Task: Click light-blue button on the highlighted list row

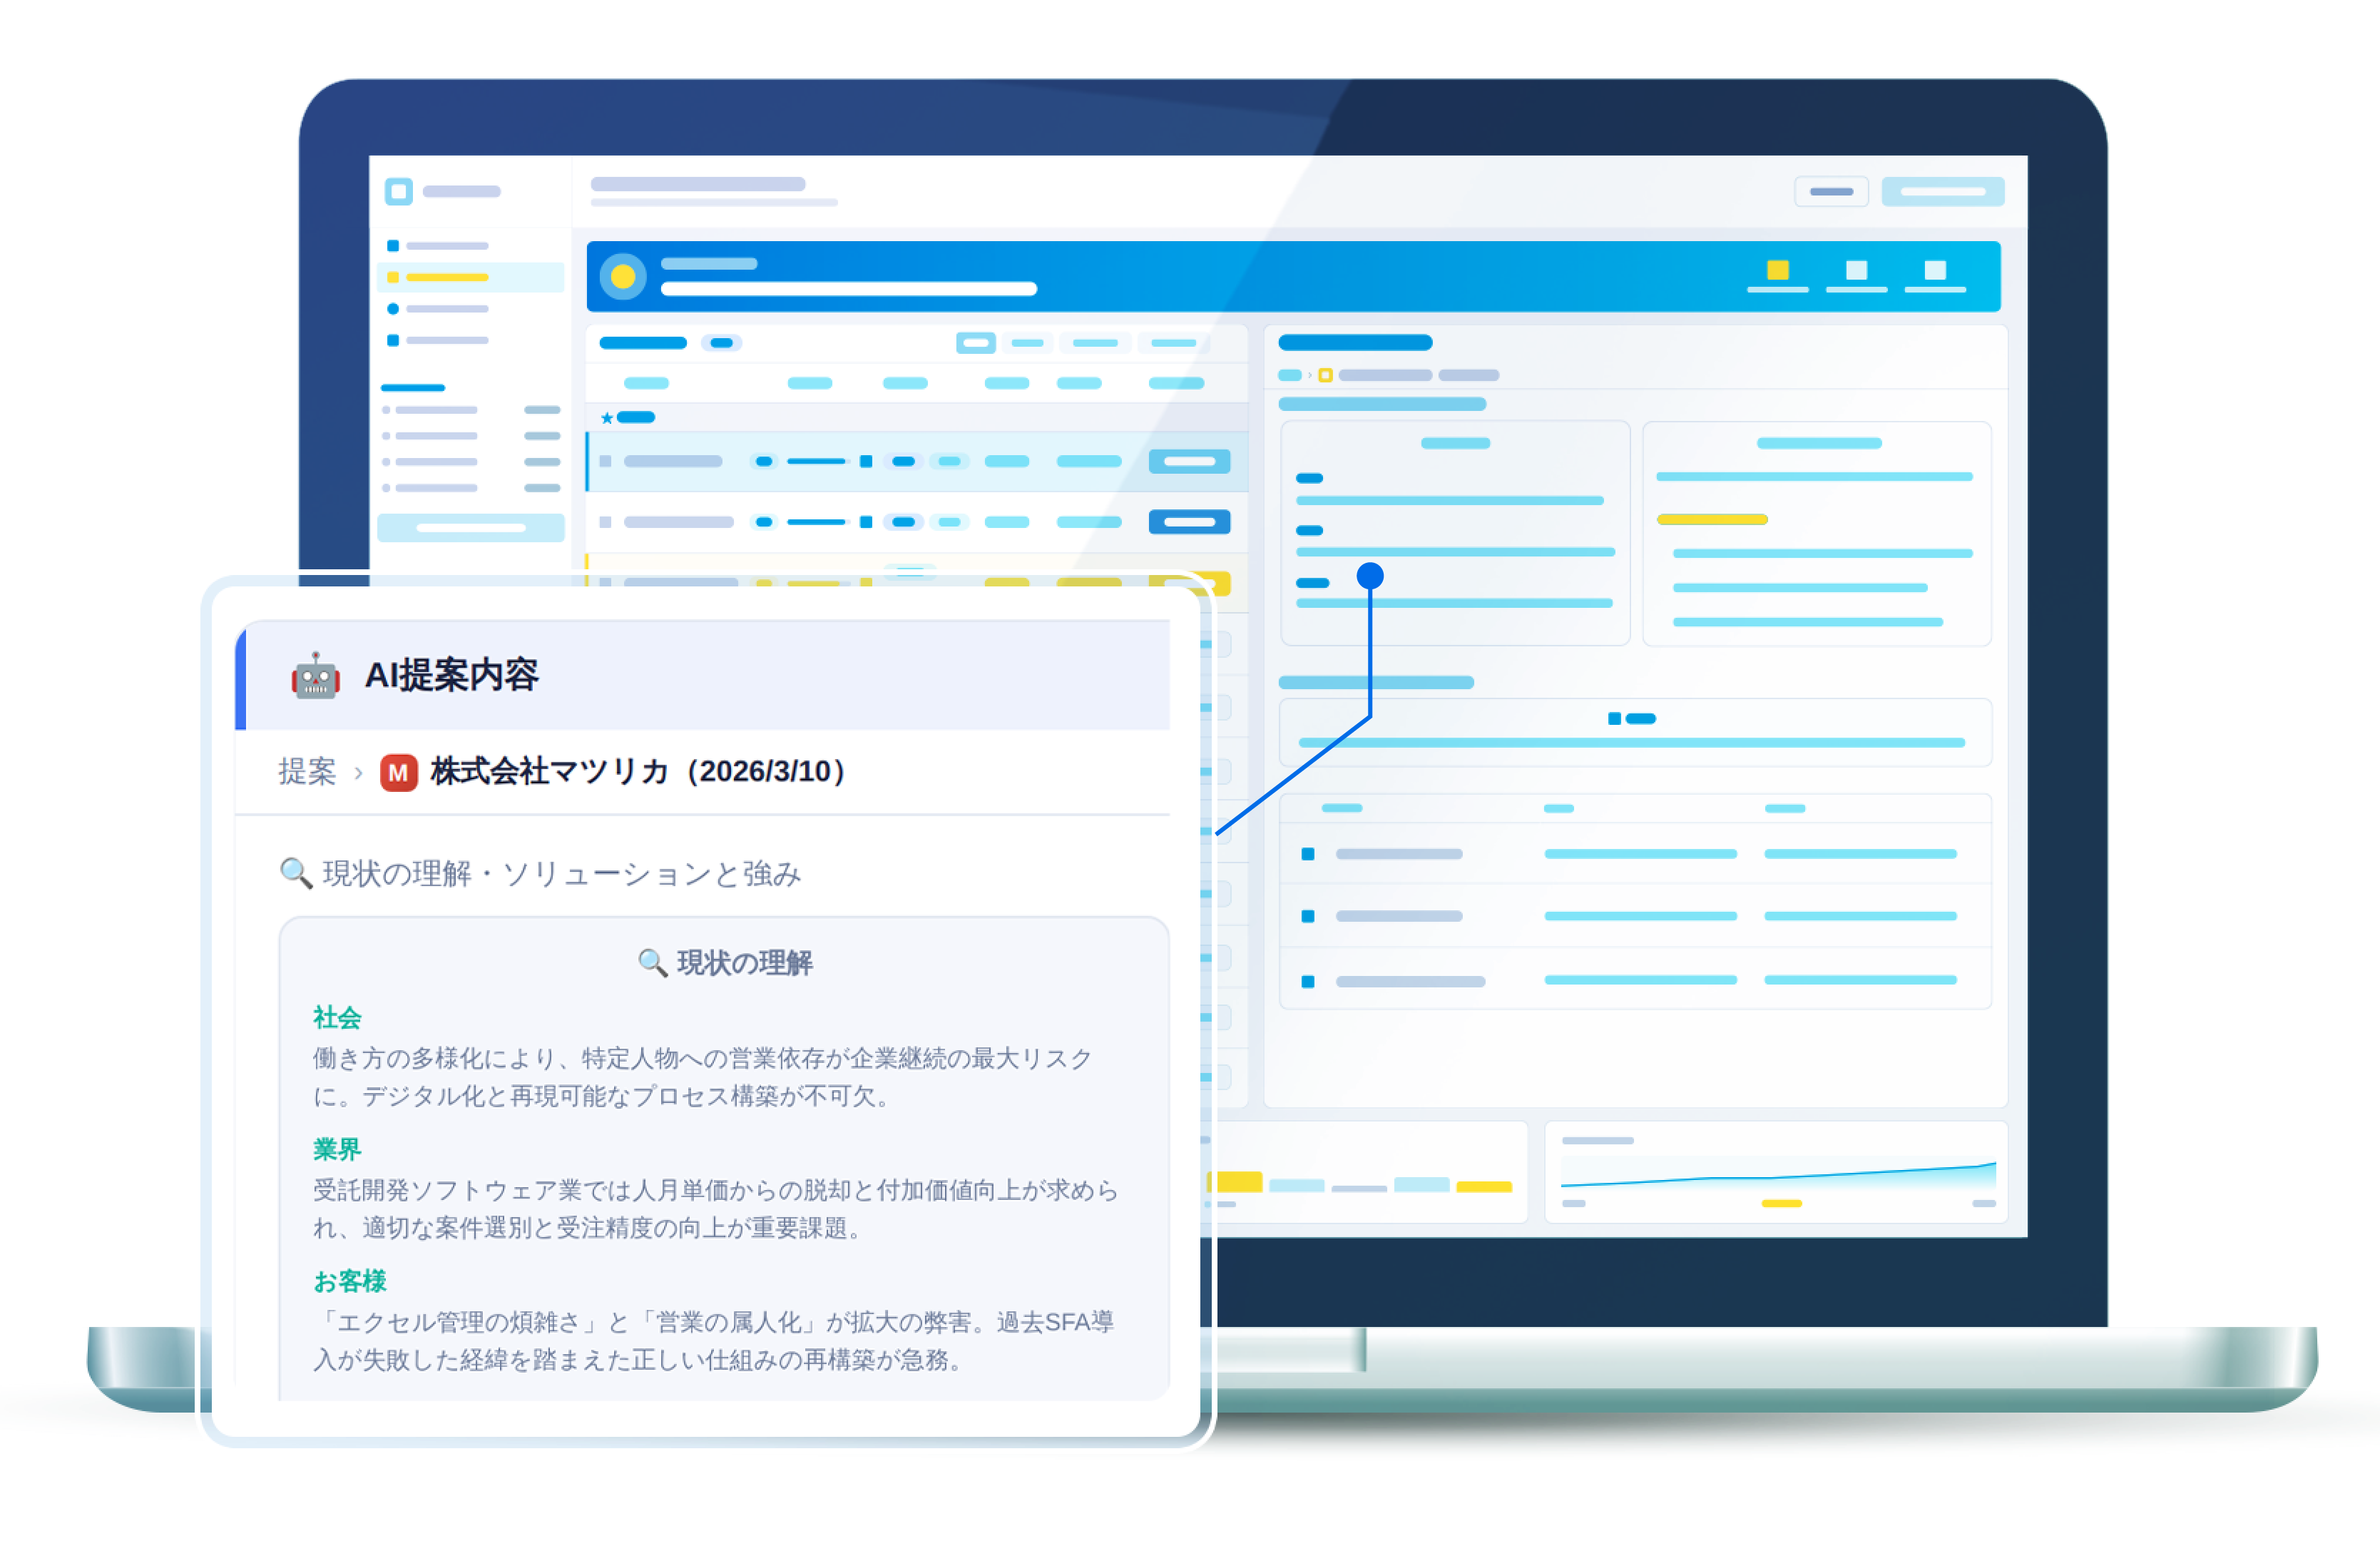Action: click(1189, 462)
